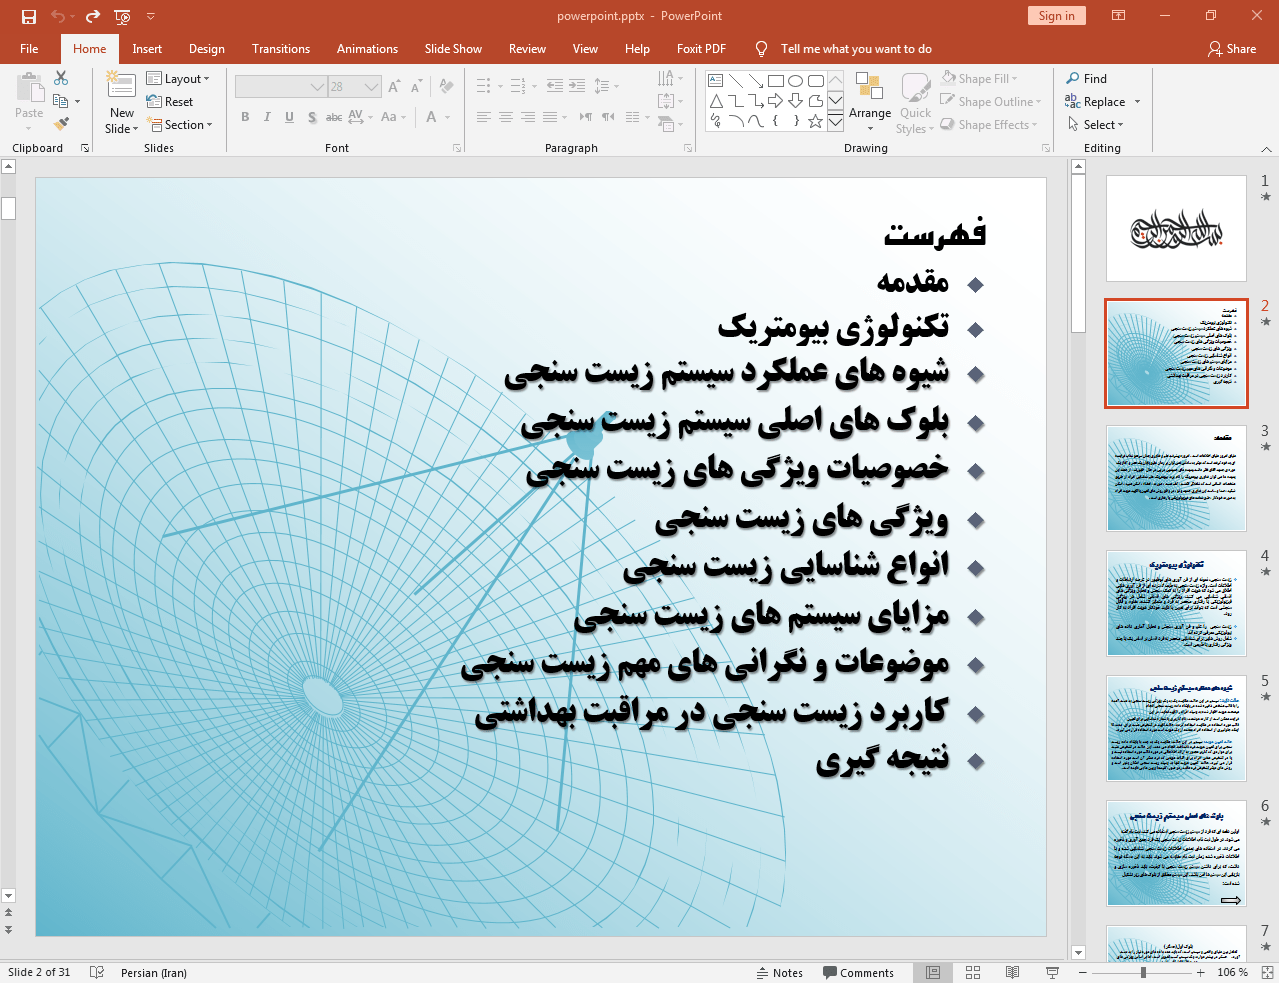Viewport: 1279px width, 983px height.
Task: Open Shape Fill dropdown
Action: click(x=980, y=78)
